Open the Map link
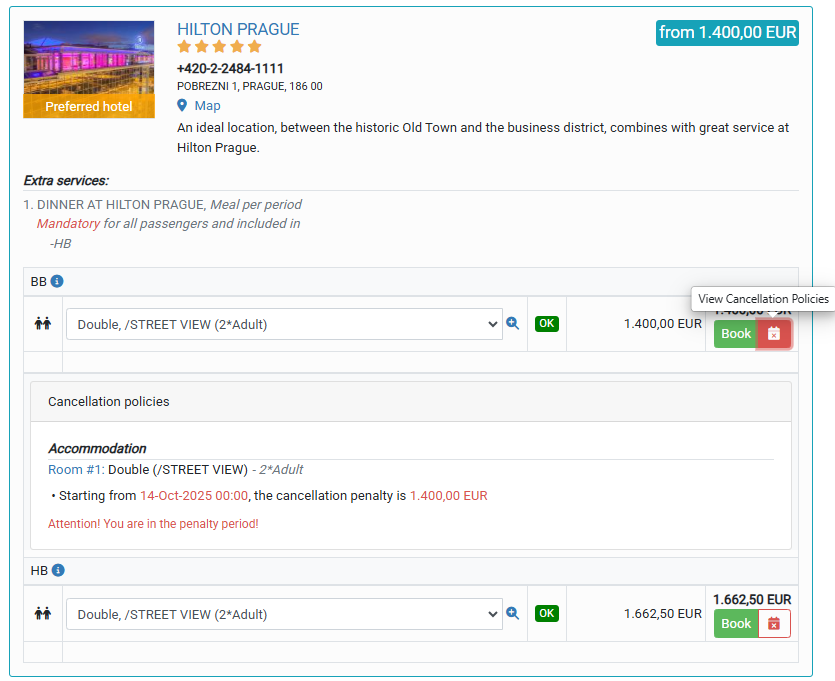835x681 pixels. 207,105
